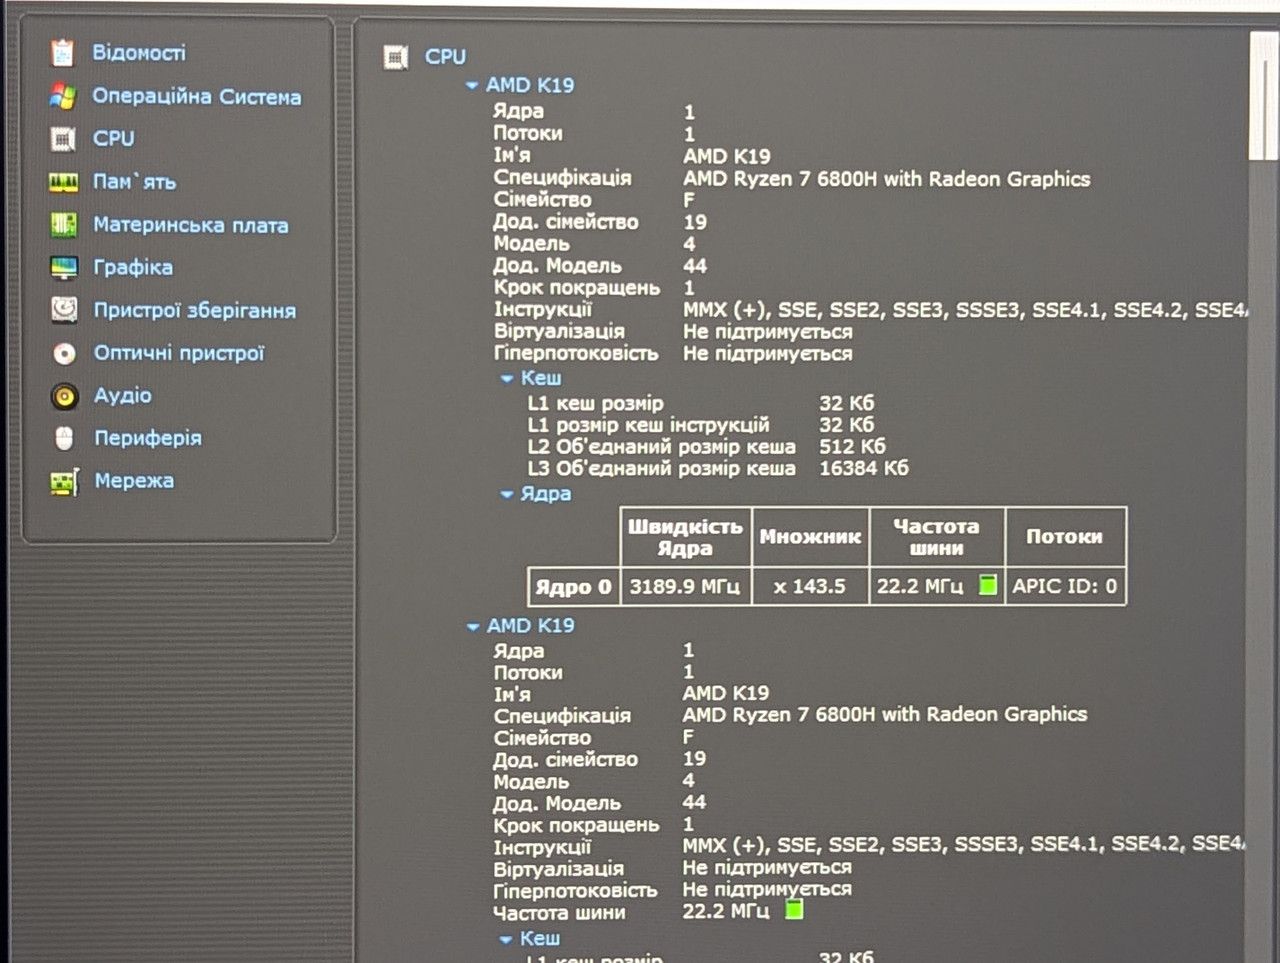This screenshot has height=963, width=1280.
Task: Collapse the second AMD K19 section
Action: pyautogui.click(x=473, y=627)
